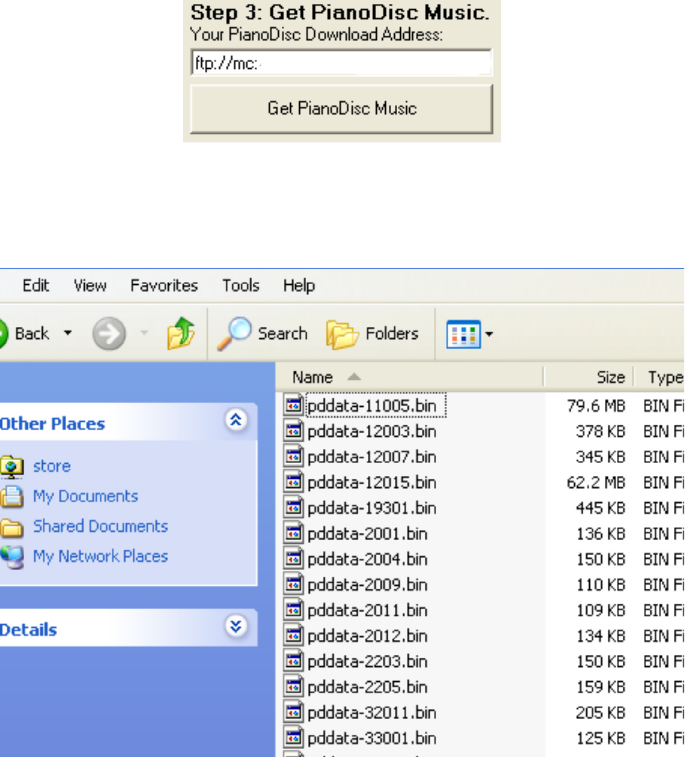685x757 pixels.
Task: Click the file icon of pddata-2009.bin
Action: click(x=294, y=584)
